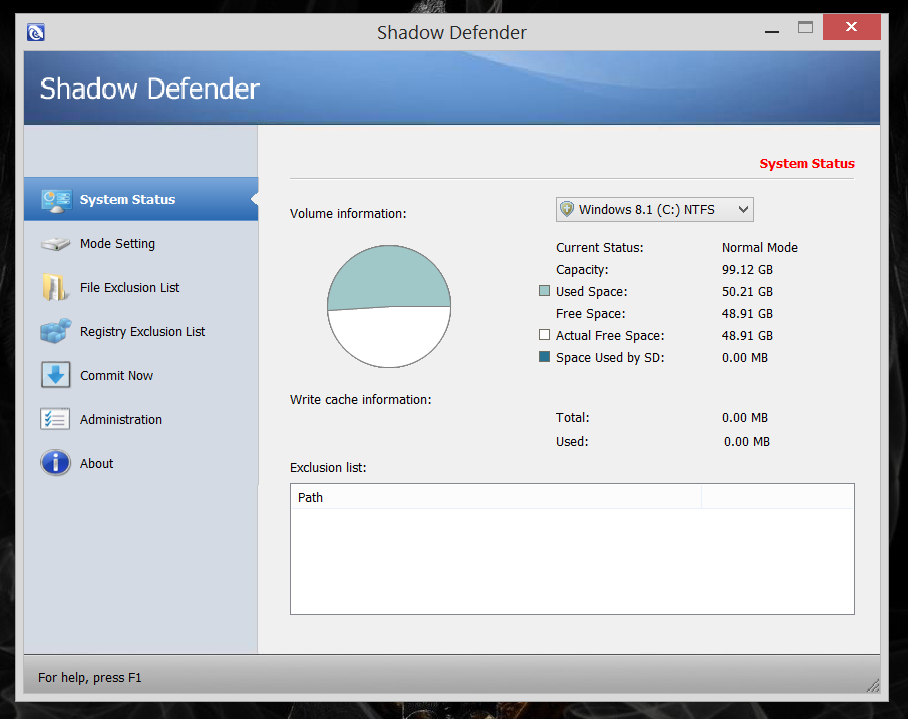Click the Current Status label
Viewport: 908px width, 719px height.
pyautogui.click(x=599, y=248)
